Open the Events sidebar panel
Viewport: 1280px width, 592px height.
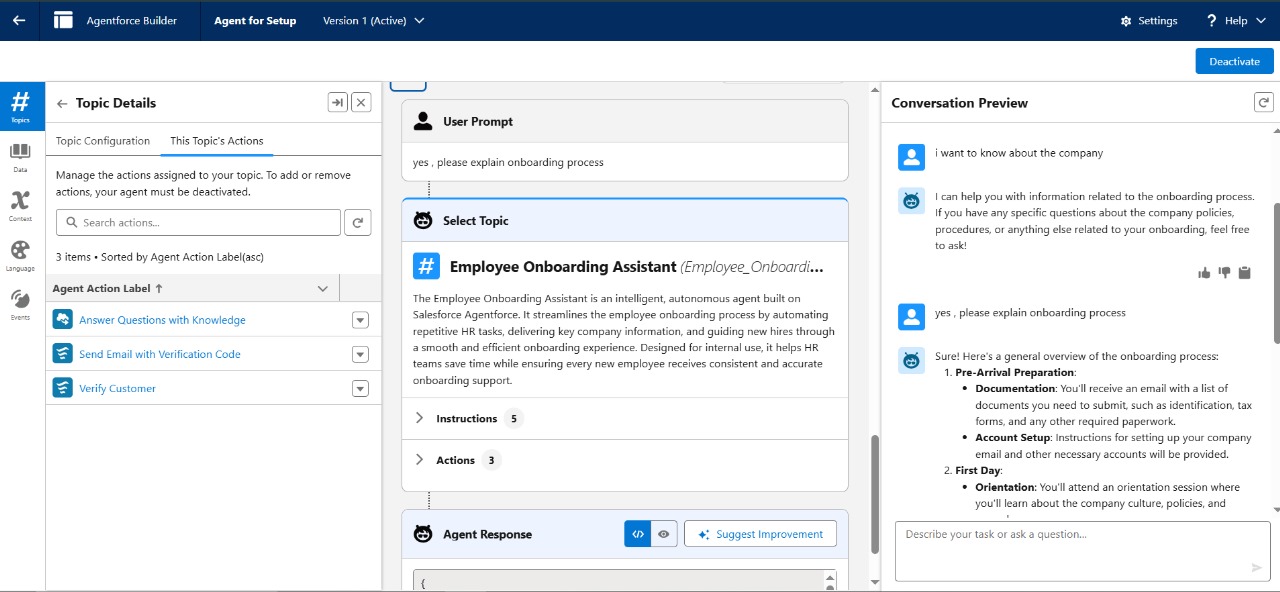pos(20,304)
